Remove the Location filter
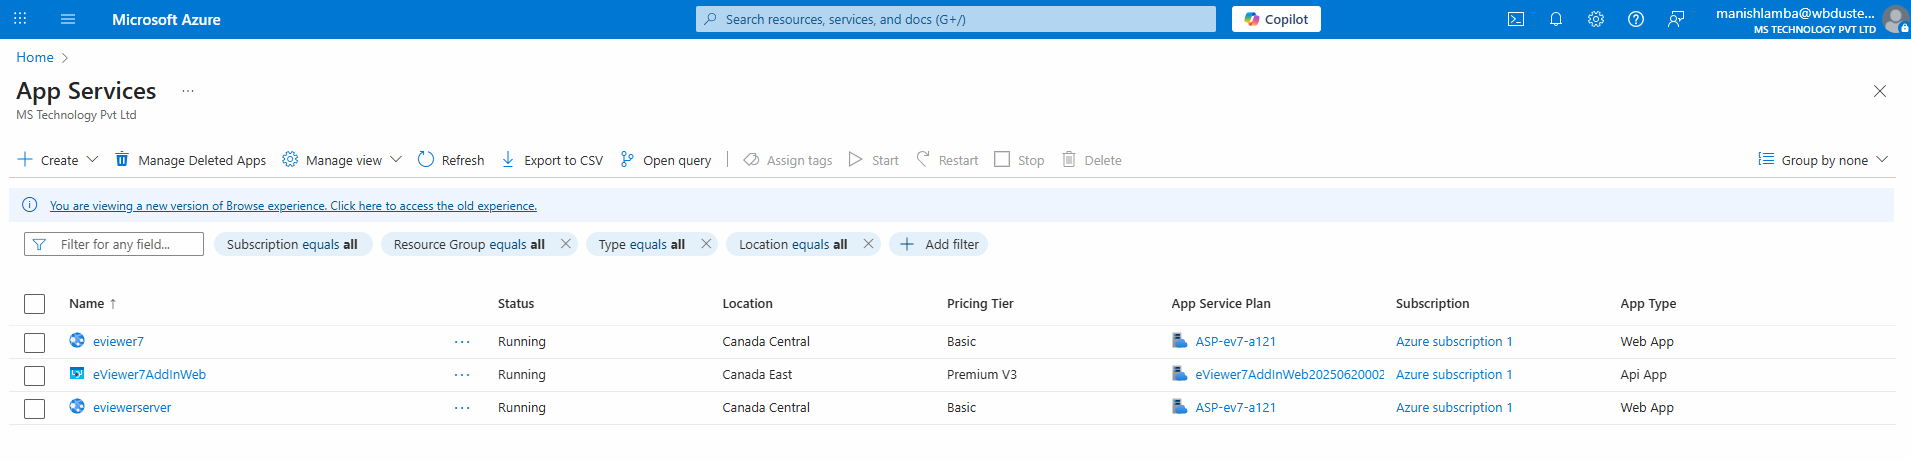 [868, 243]
